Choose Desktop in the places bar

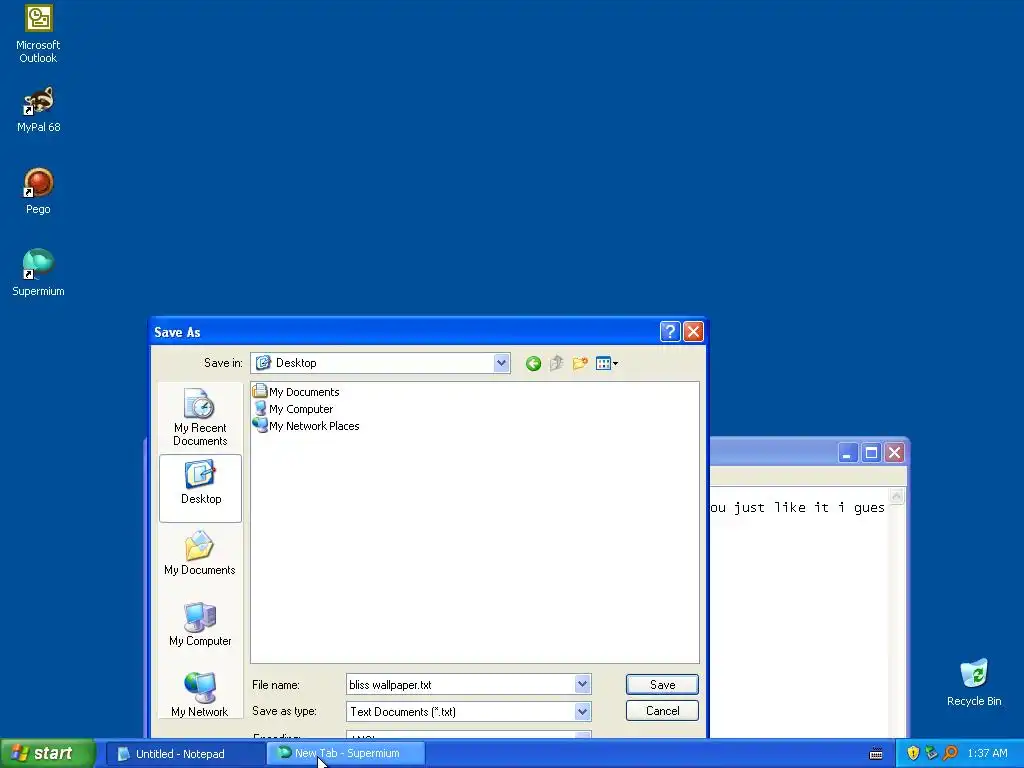[200, 488]
